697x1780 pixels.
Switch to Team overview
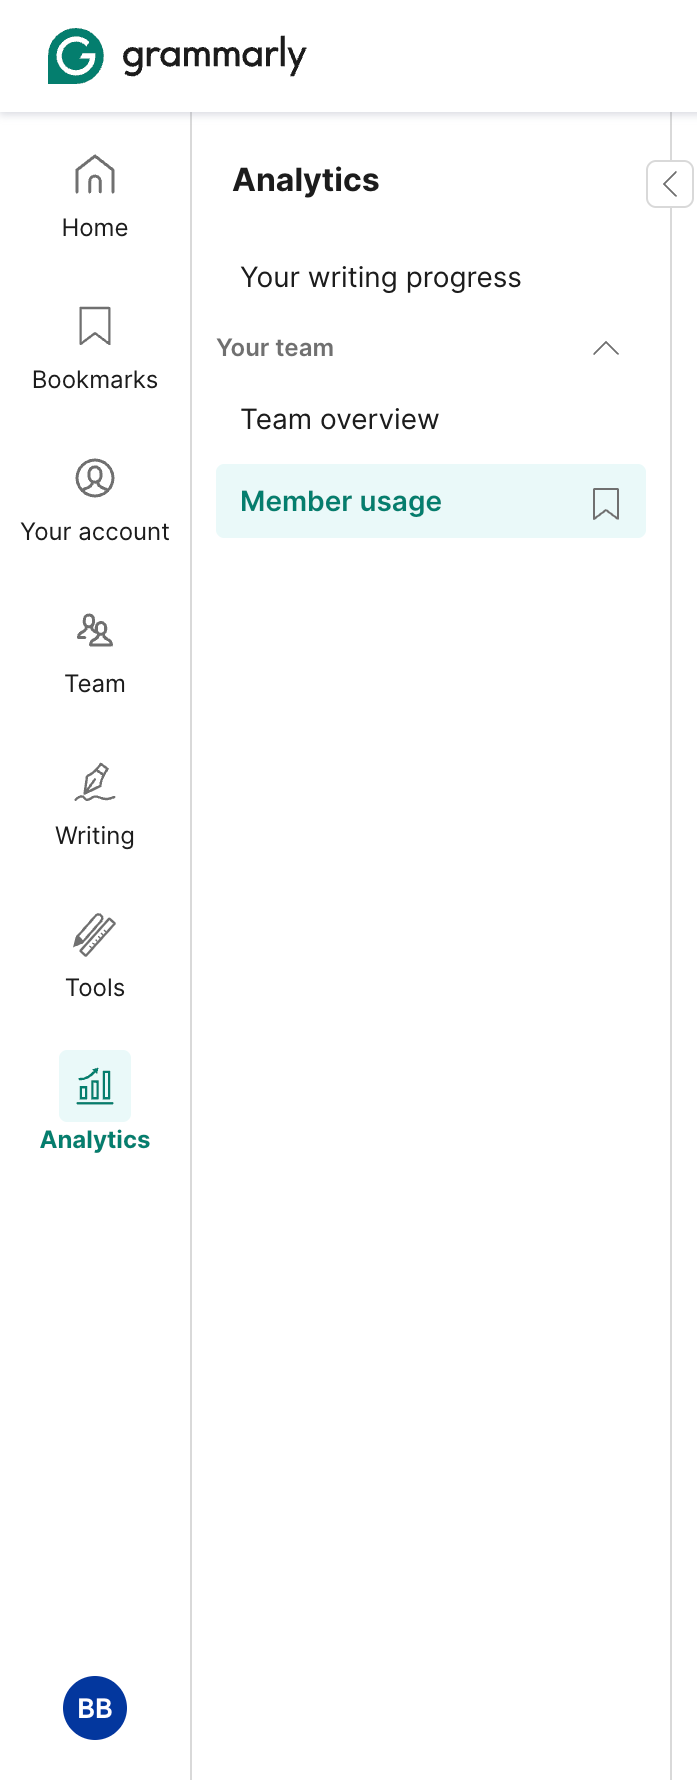coord(339,418)
